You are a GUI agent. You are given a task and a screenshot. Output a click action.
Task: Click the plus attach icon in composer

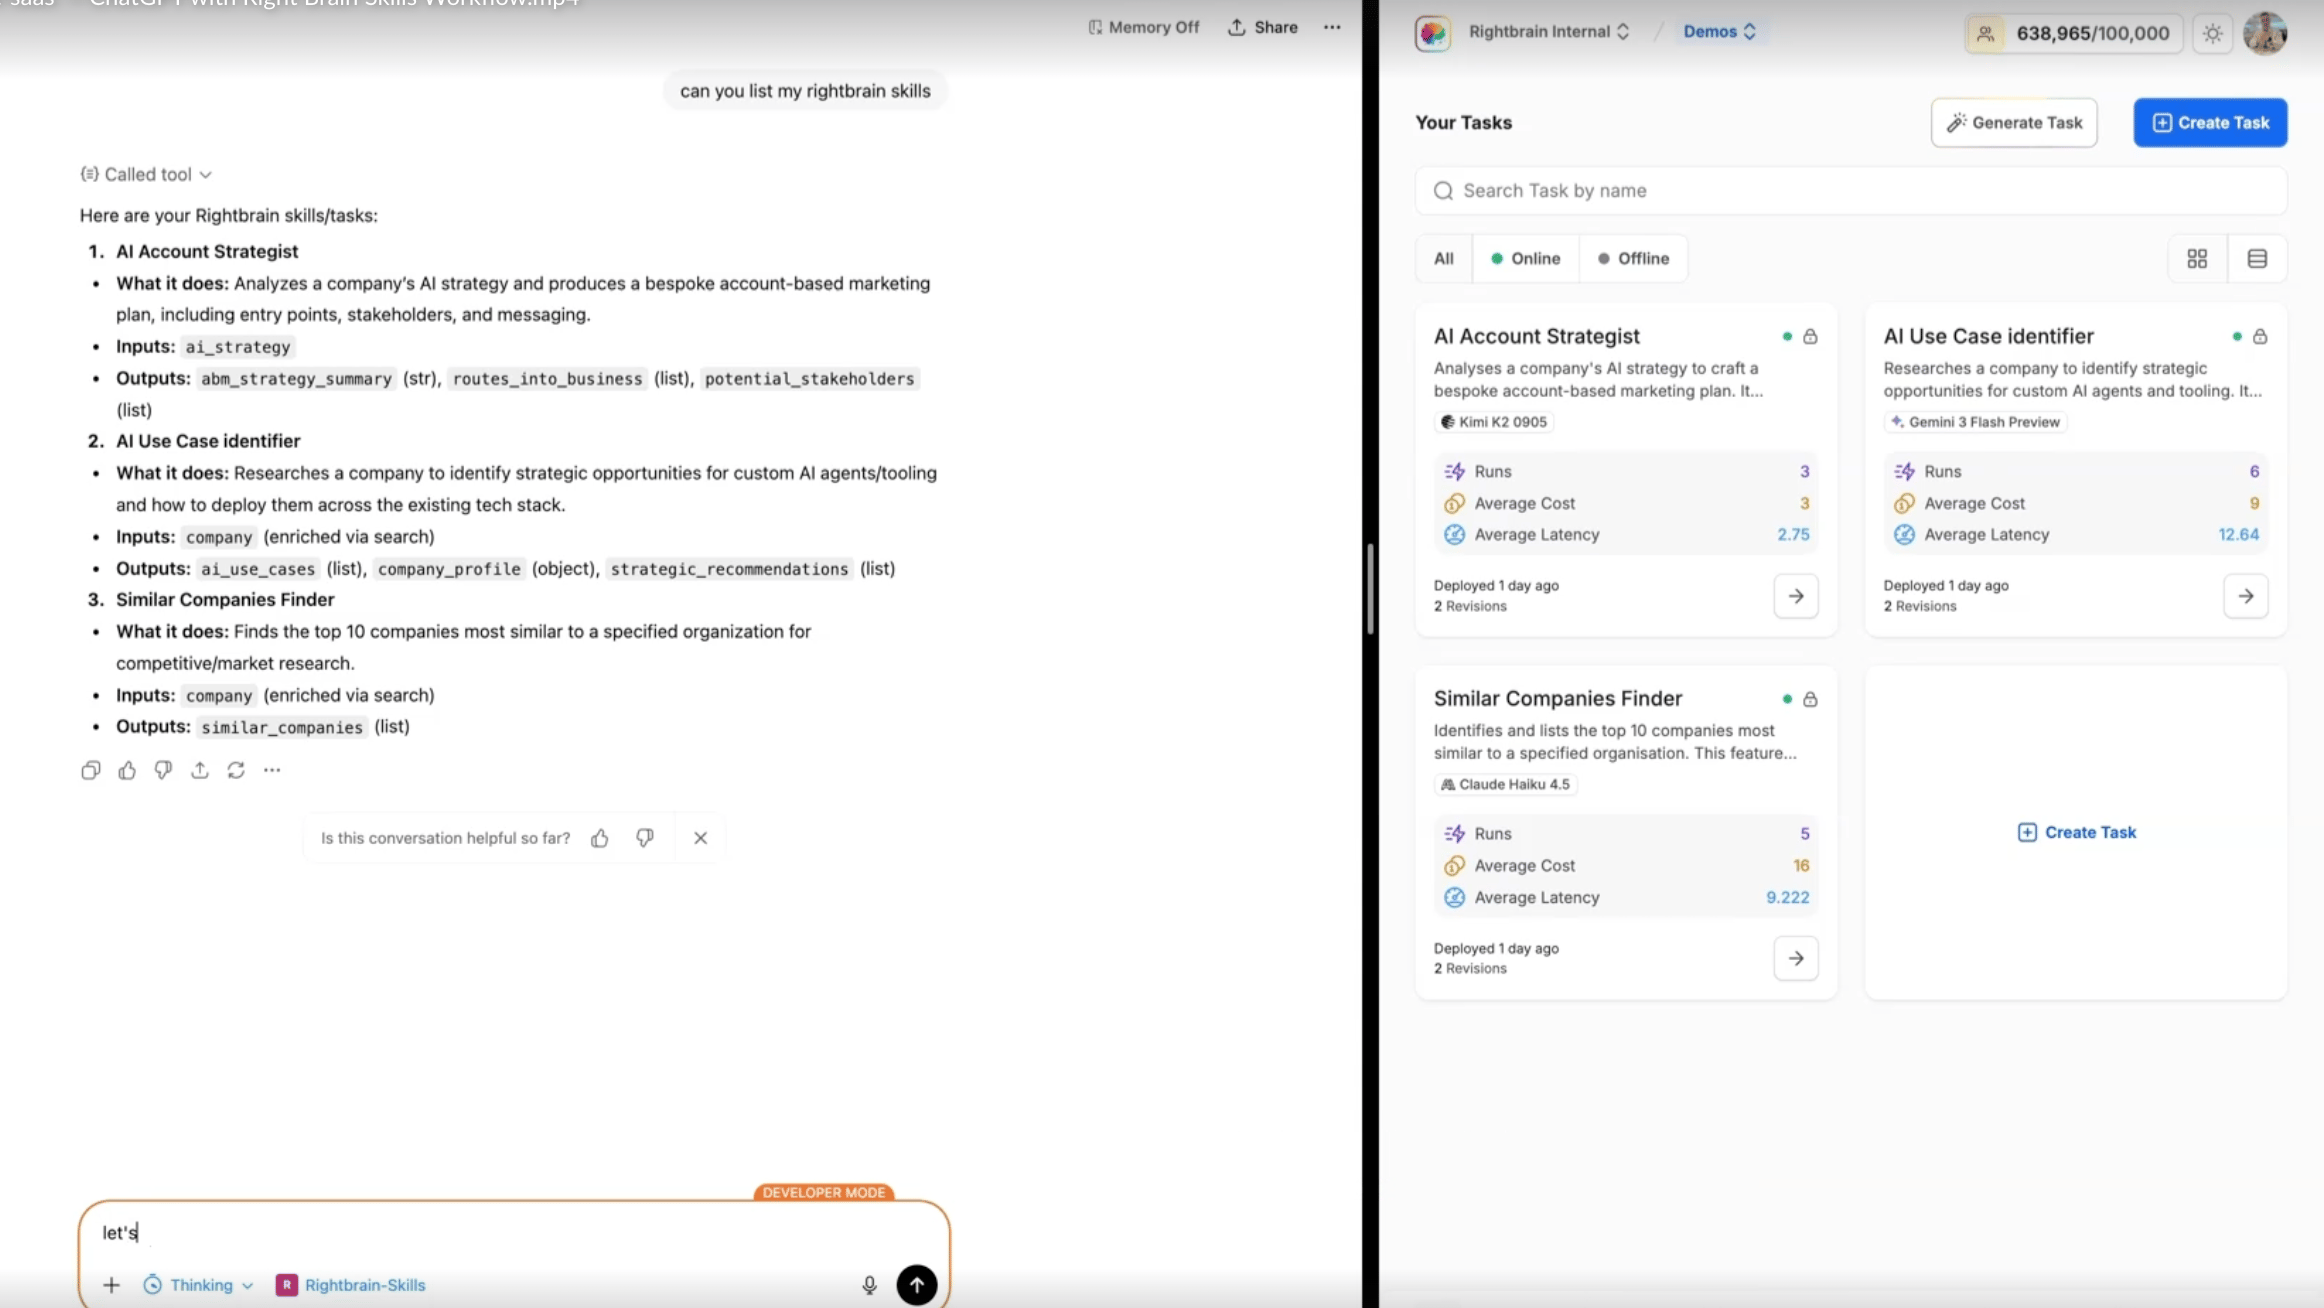tap(112, 1285)
